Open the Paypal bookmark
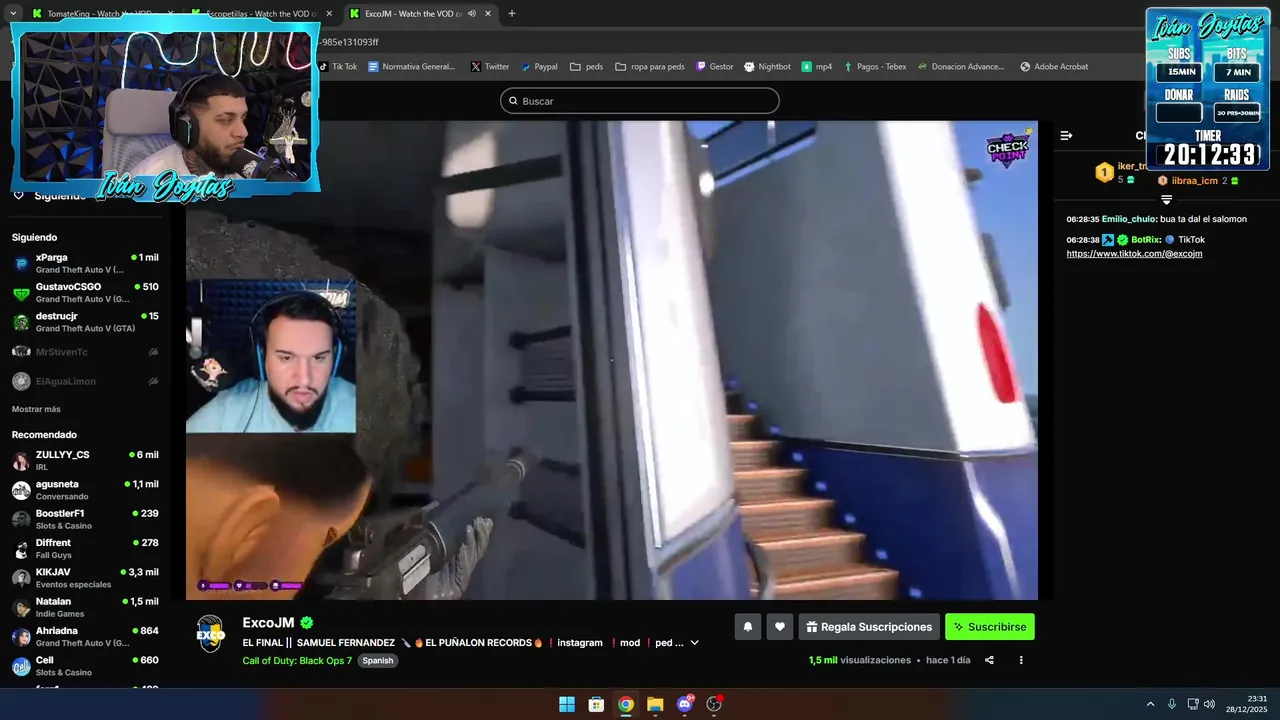Screen dimensions: 1280x720 (x=539, y=67)
